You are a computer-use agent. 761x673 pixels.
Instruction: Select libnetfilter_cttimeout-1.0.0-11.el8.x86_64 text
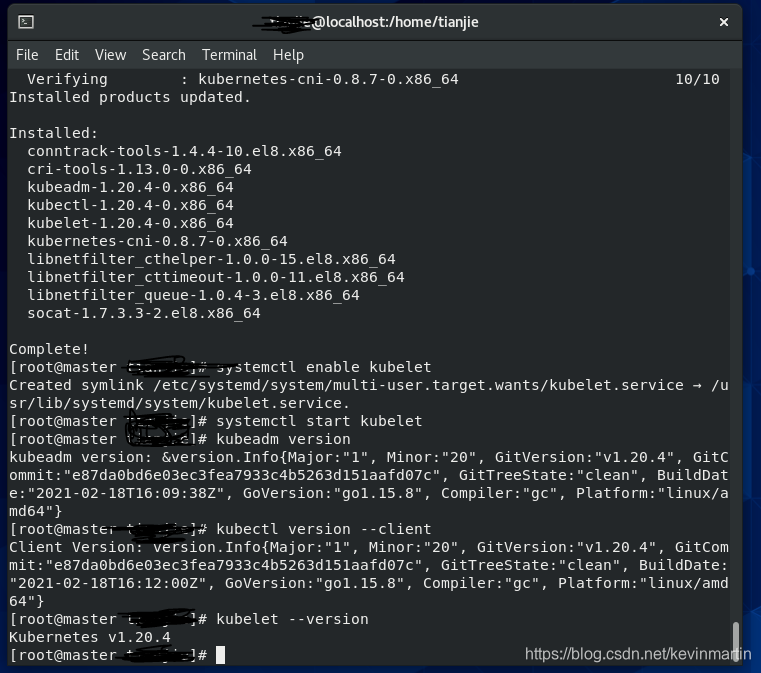click(x=215, y=277)
